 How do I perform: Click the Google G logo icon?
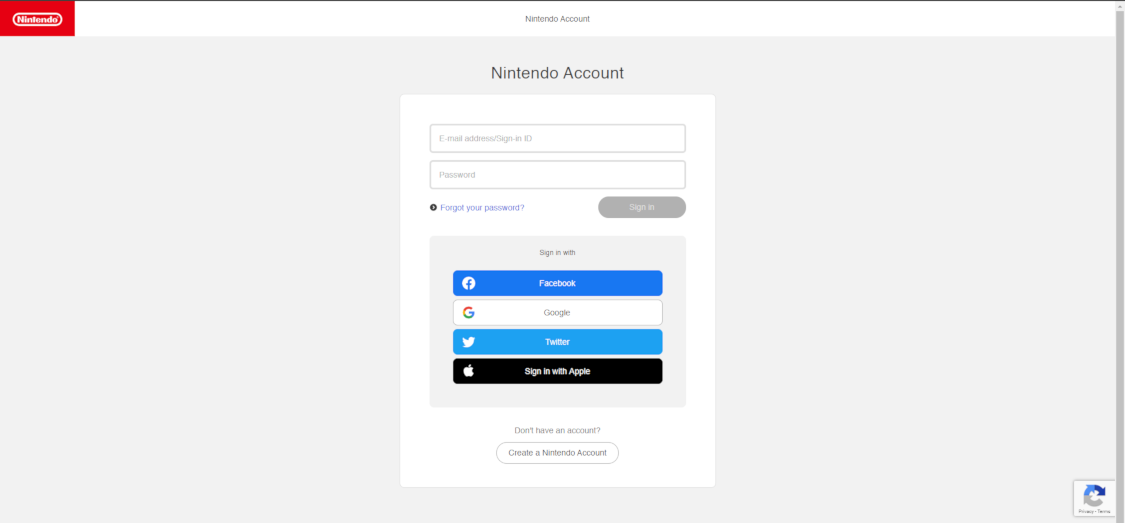click(x=469, y=313)
